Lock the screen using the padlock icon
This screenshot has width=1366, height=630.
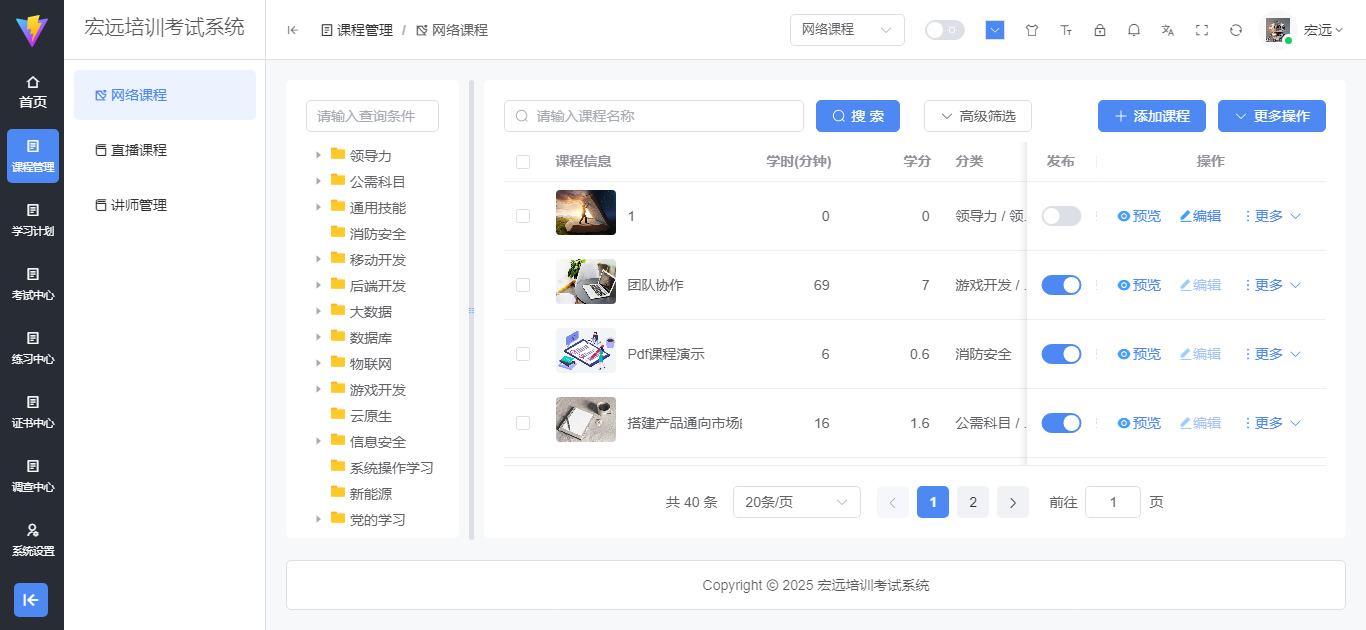[x=1099, y=30]
